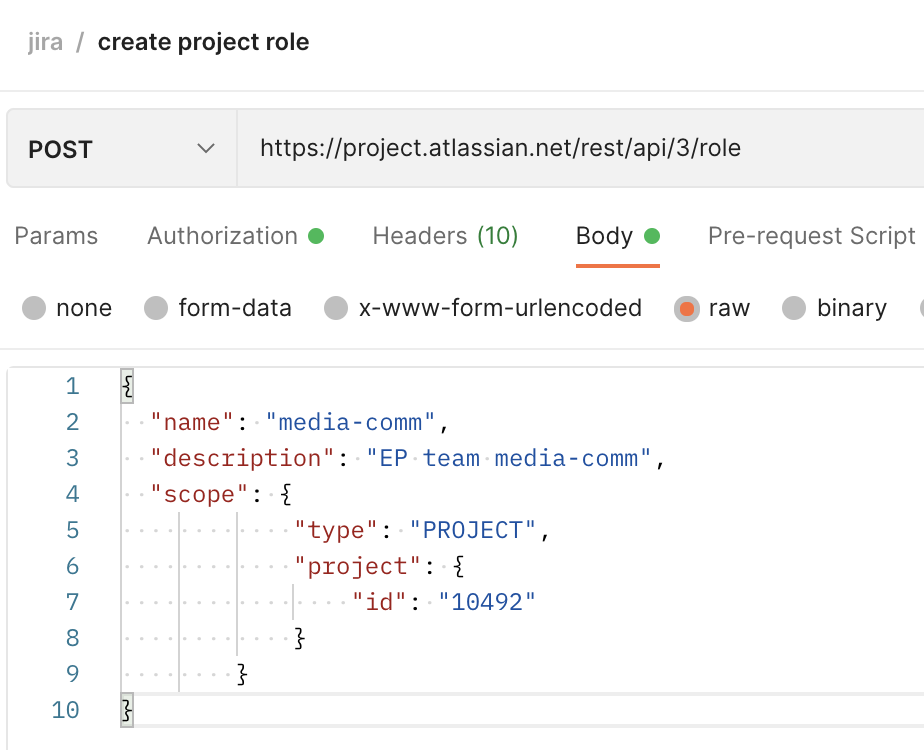The width and height of the screenshot is (924, 750).
Task: Click the create project role request name
Action: coord(203,42)
